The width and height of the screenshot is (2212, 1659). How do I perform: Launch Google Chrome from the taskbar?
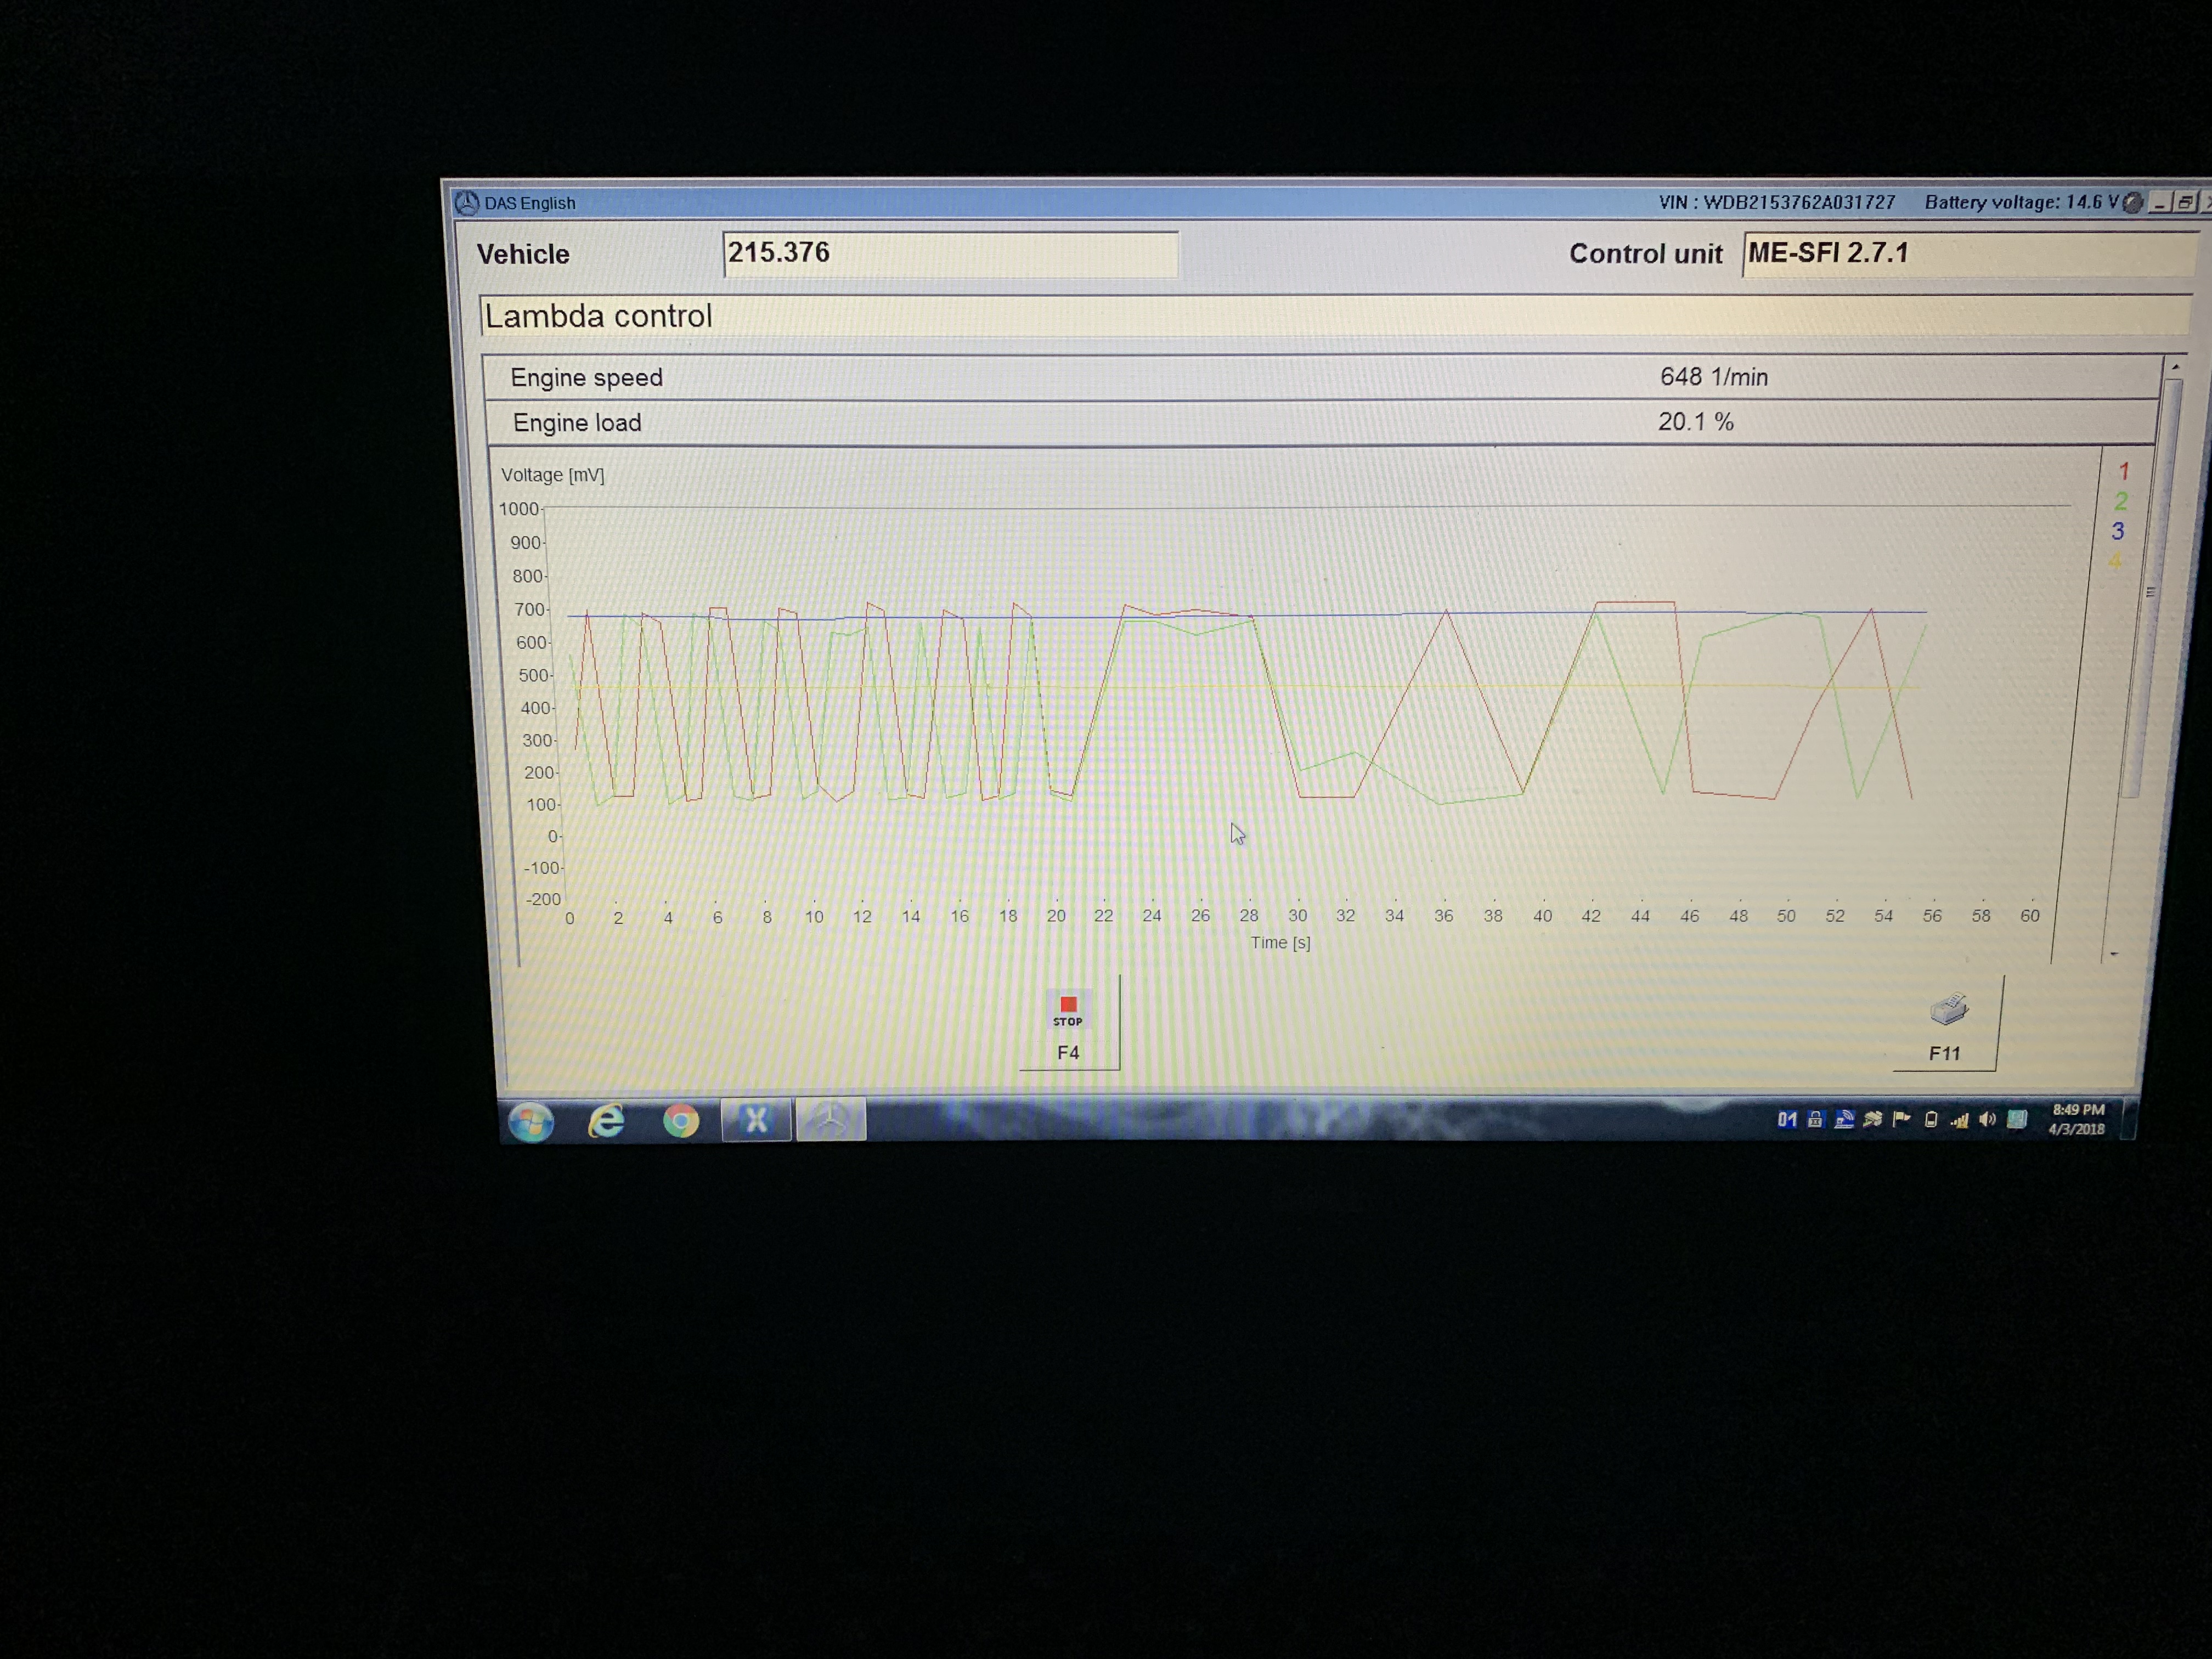click(681, 1121)
